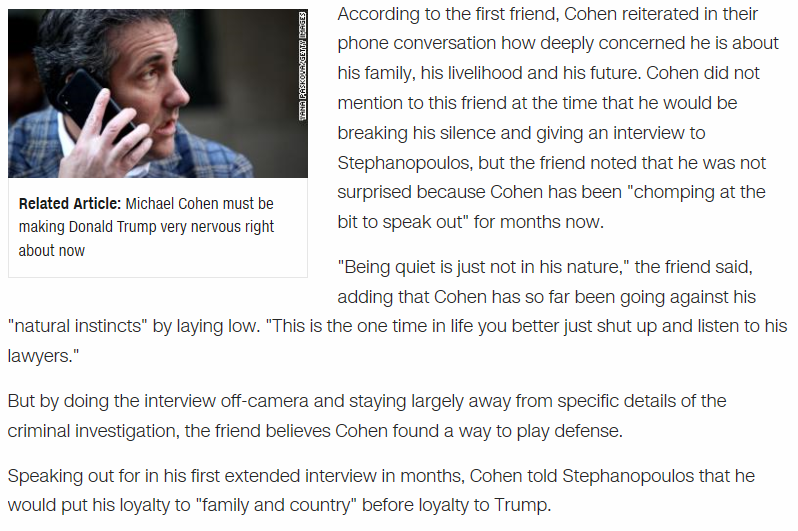
Task: Click 'Stephanopoulos' at the start of a first-paragraph line
Action: 405,163
